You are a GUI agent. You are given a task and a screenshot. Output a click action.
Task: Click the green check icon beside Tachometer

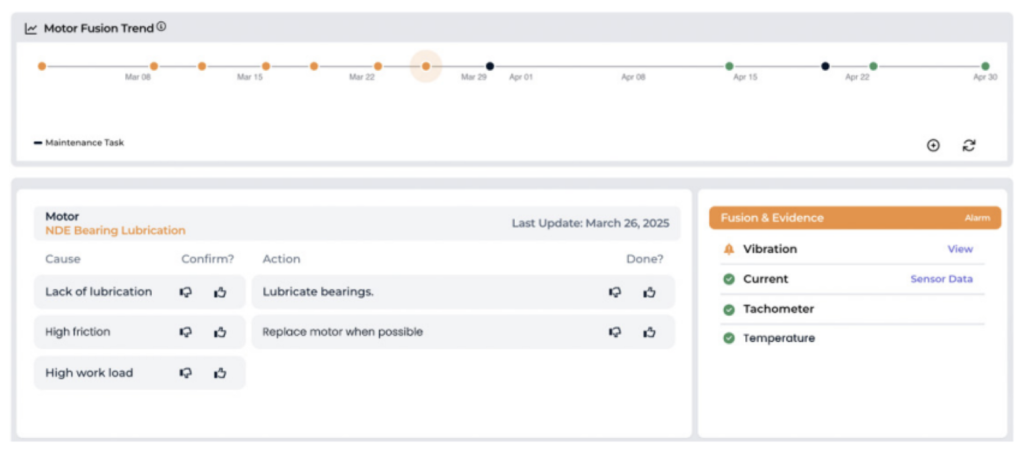click(x=729, y=309)
